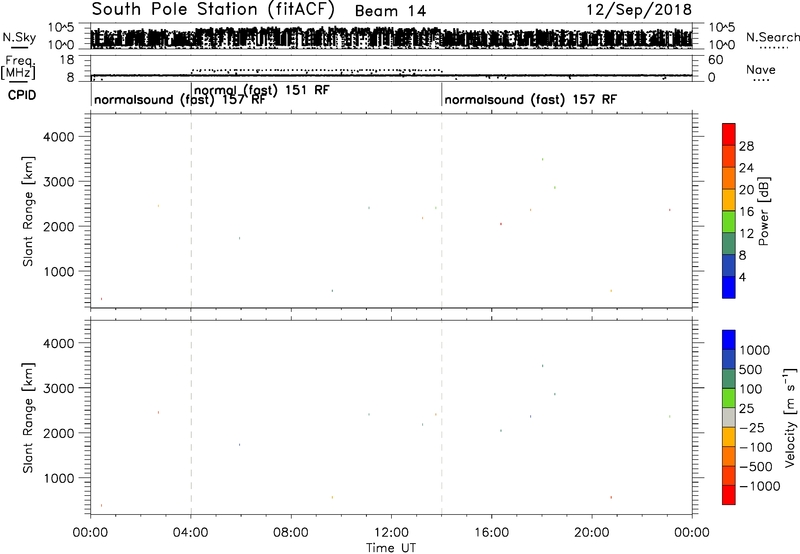Screen dimensions: 800x554
Task: Click the 'Beam 14' label
Action: (x=390, y=11)
